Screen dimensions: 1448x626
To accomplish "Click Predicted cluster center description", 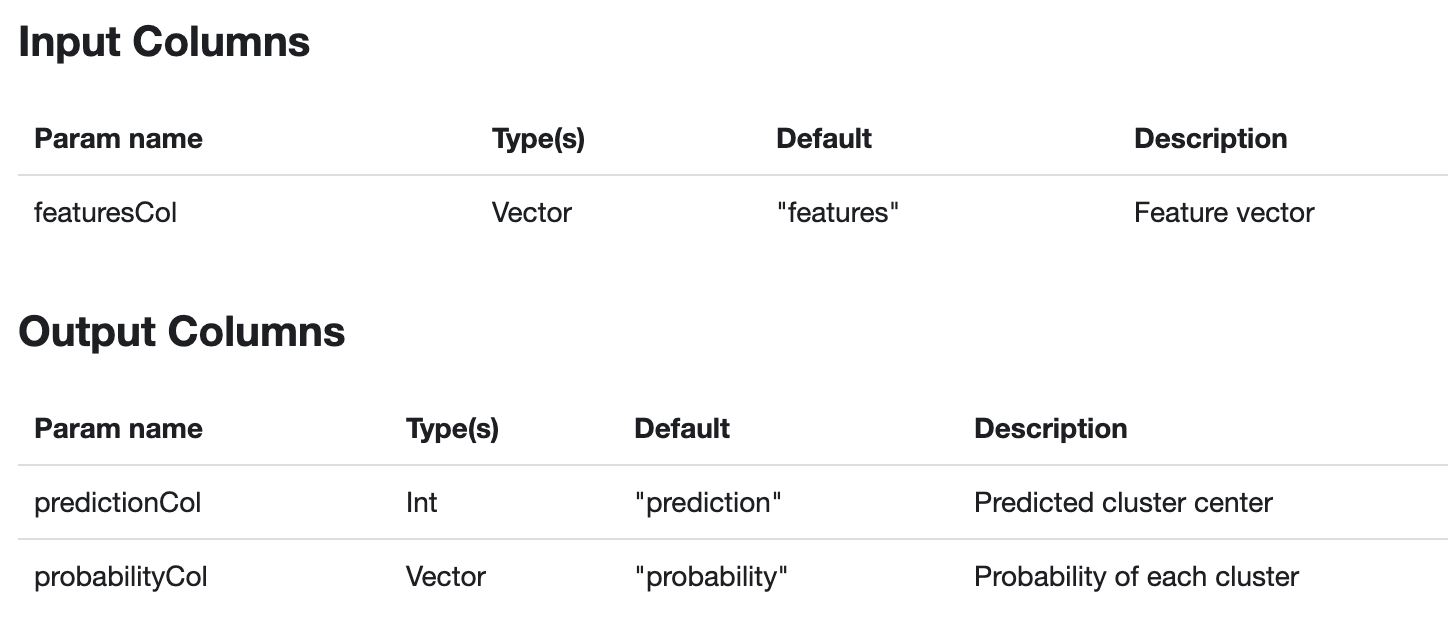I will pos(1123,502).
